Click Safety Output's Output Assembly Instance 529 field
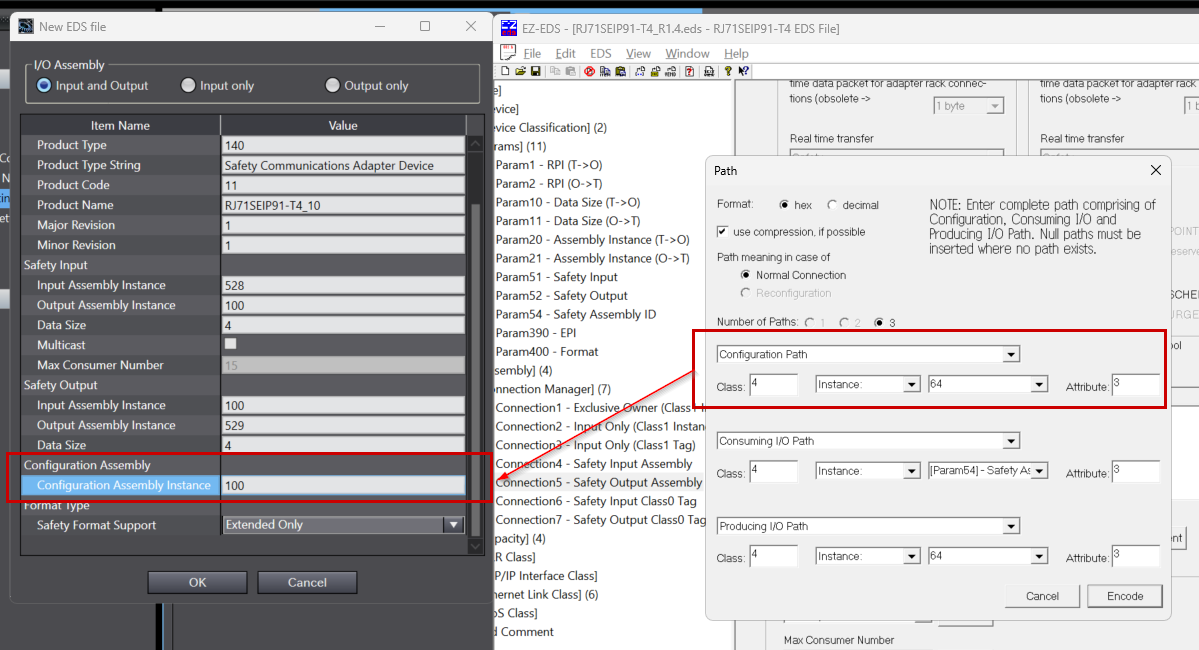The height and width of the screenshot is (650, 1199). pyautogui.click(x=343, y=425)
